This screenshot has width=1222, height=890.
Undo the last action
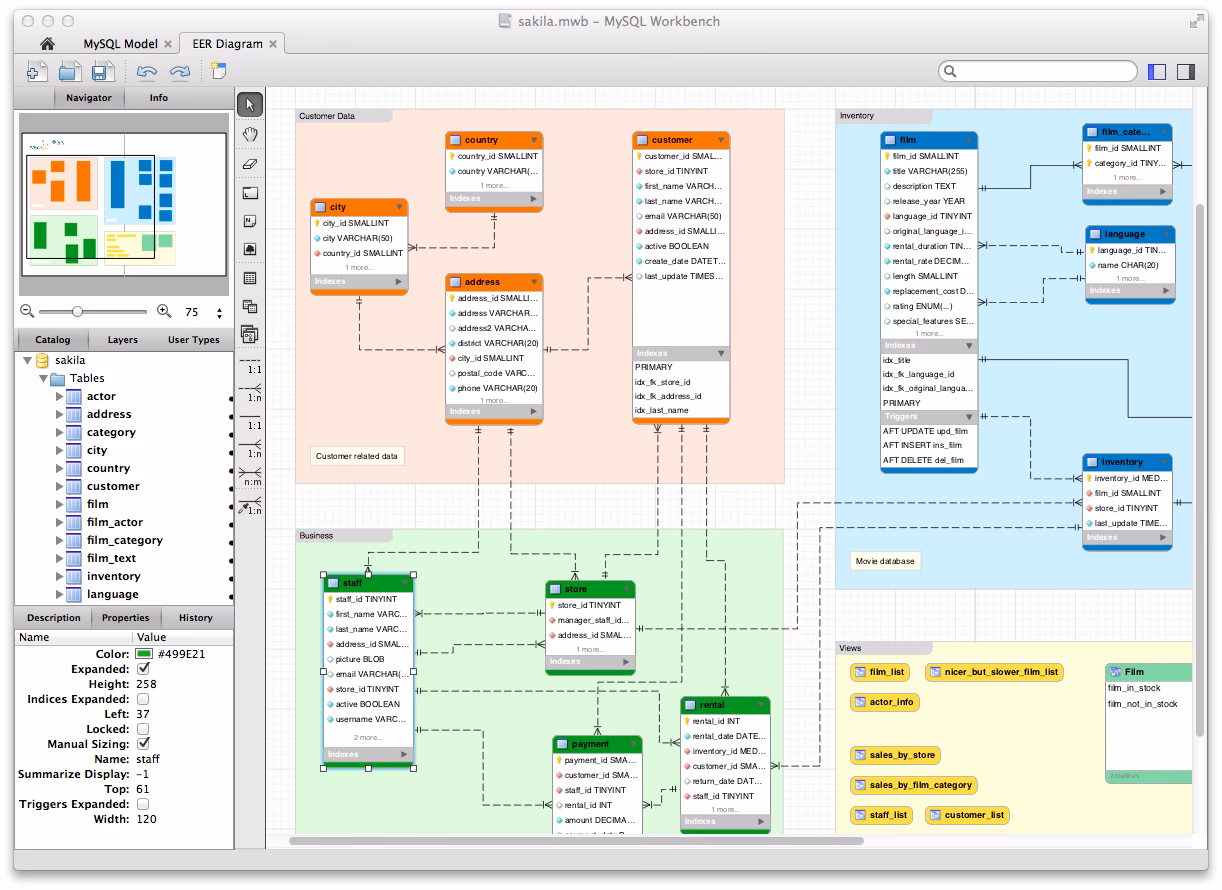click(147, 72)
